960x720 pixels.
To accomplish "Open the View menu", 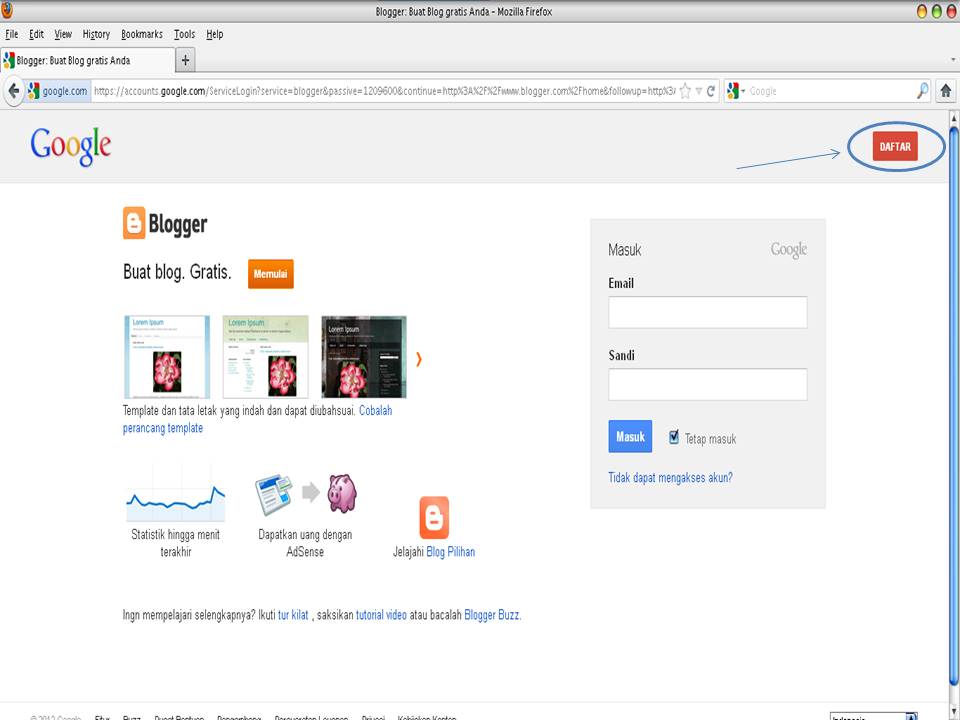I will pyautogui.click(x=63, y=34).
